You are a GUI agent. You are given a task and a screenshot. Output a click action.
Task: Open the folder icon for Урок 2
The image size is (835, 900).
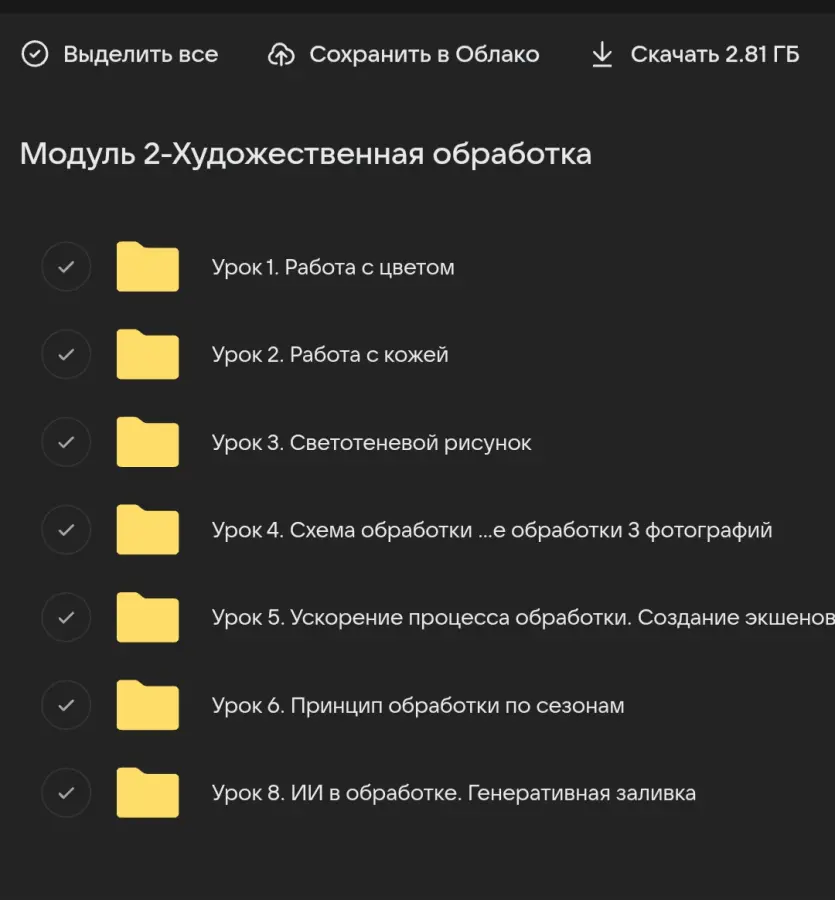(x=147, y=354)
